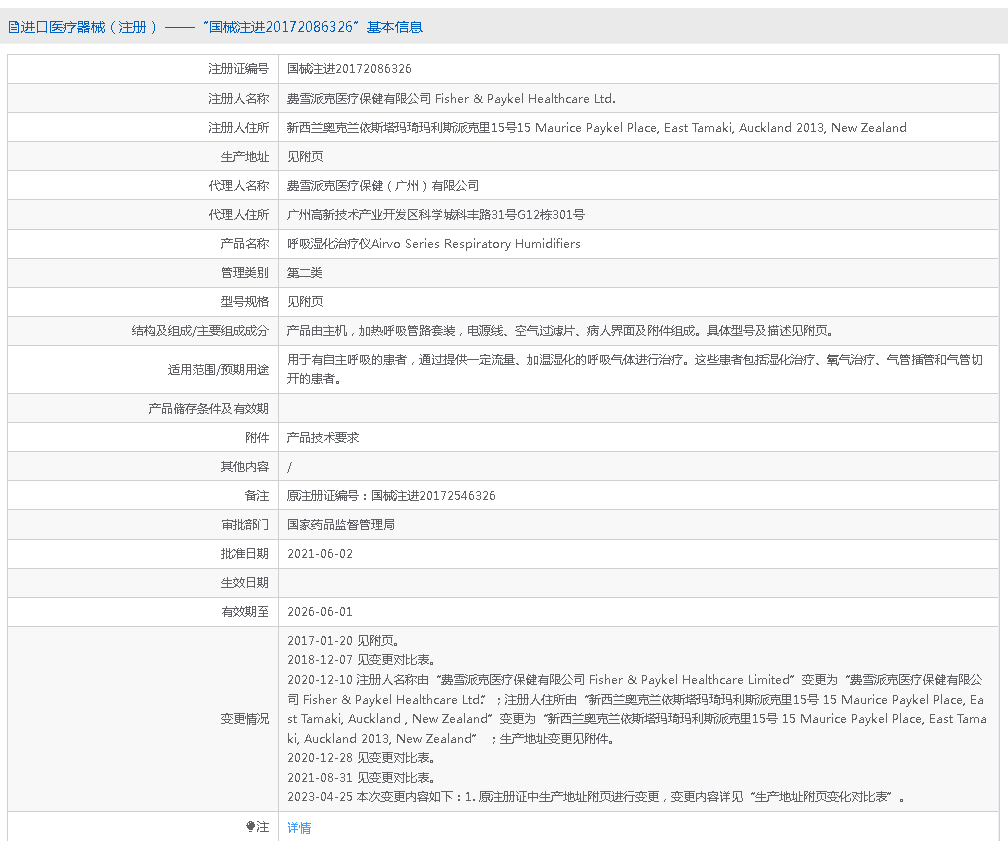Select the 产品名称 label
Image resolution: width=1008 pixels, height=841 pixels.
pyautogui.click(x=245, y=243)
